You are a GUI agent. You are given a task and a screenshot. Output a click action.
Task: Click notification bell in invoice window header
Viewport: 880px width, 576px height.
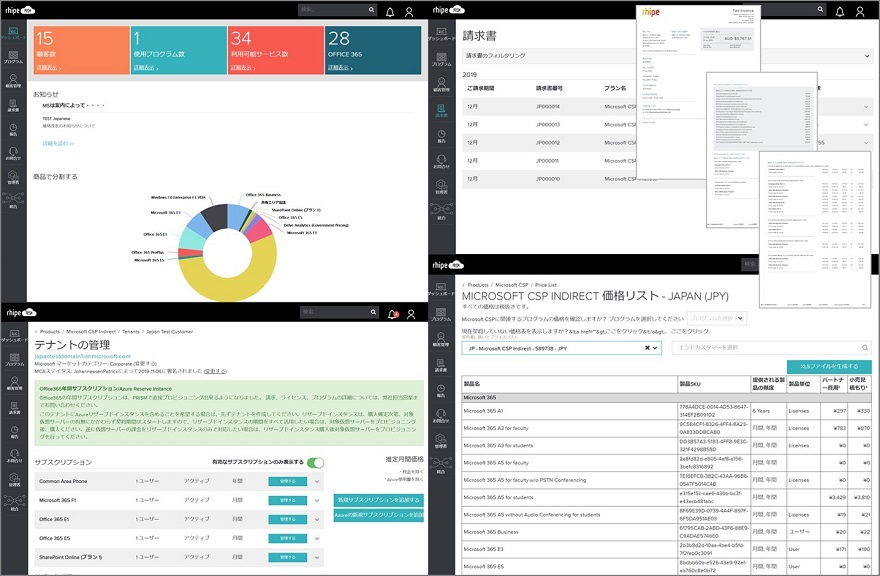coord(840,11)
